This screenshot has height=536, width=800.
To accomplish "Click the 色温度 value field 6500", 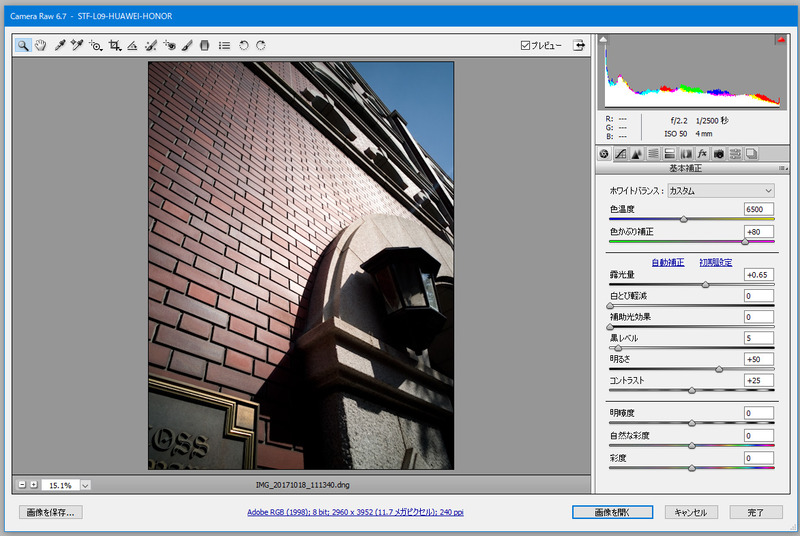I will 758,209.
